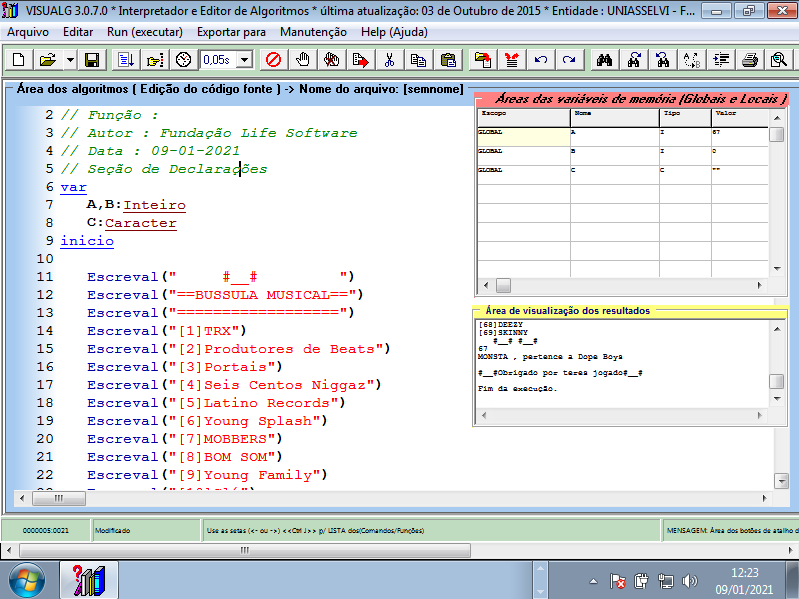Click the Tipo column header in variables table

coord(685,118)
